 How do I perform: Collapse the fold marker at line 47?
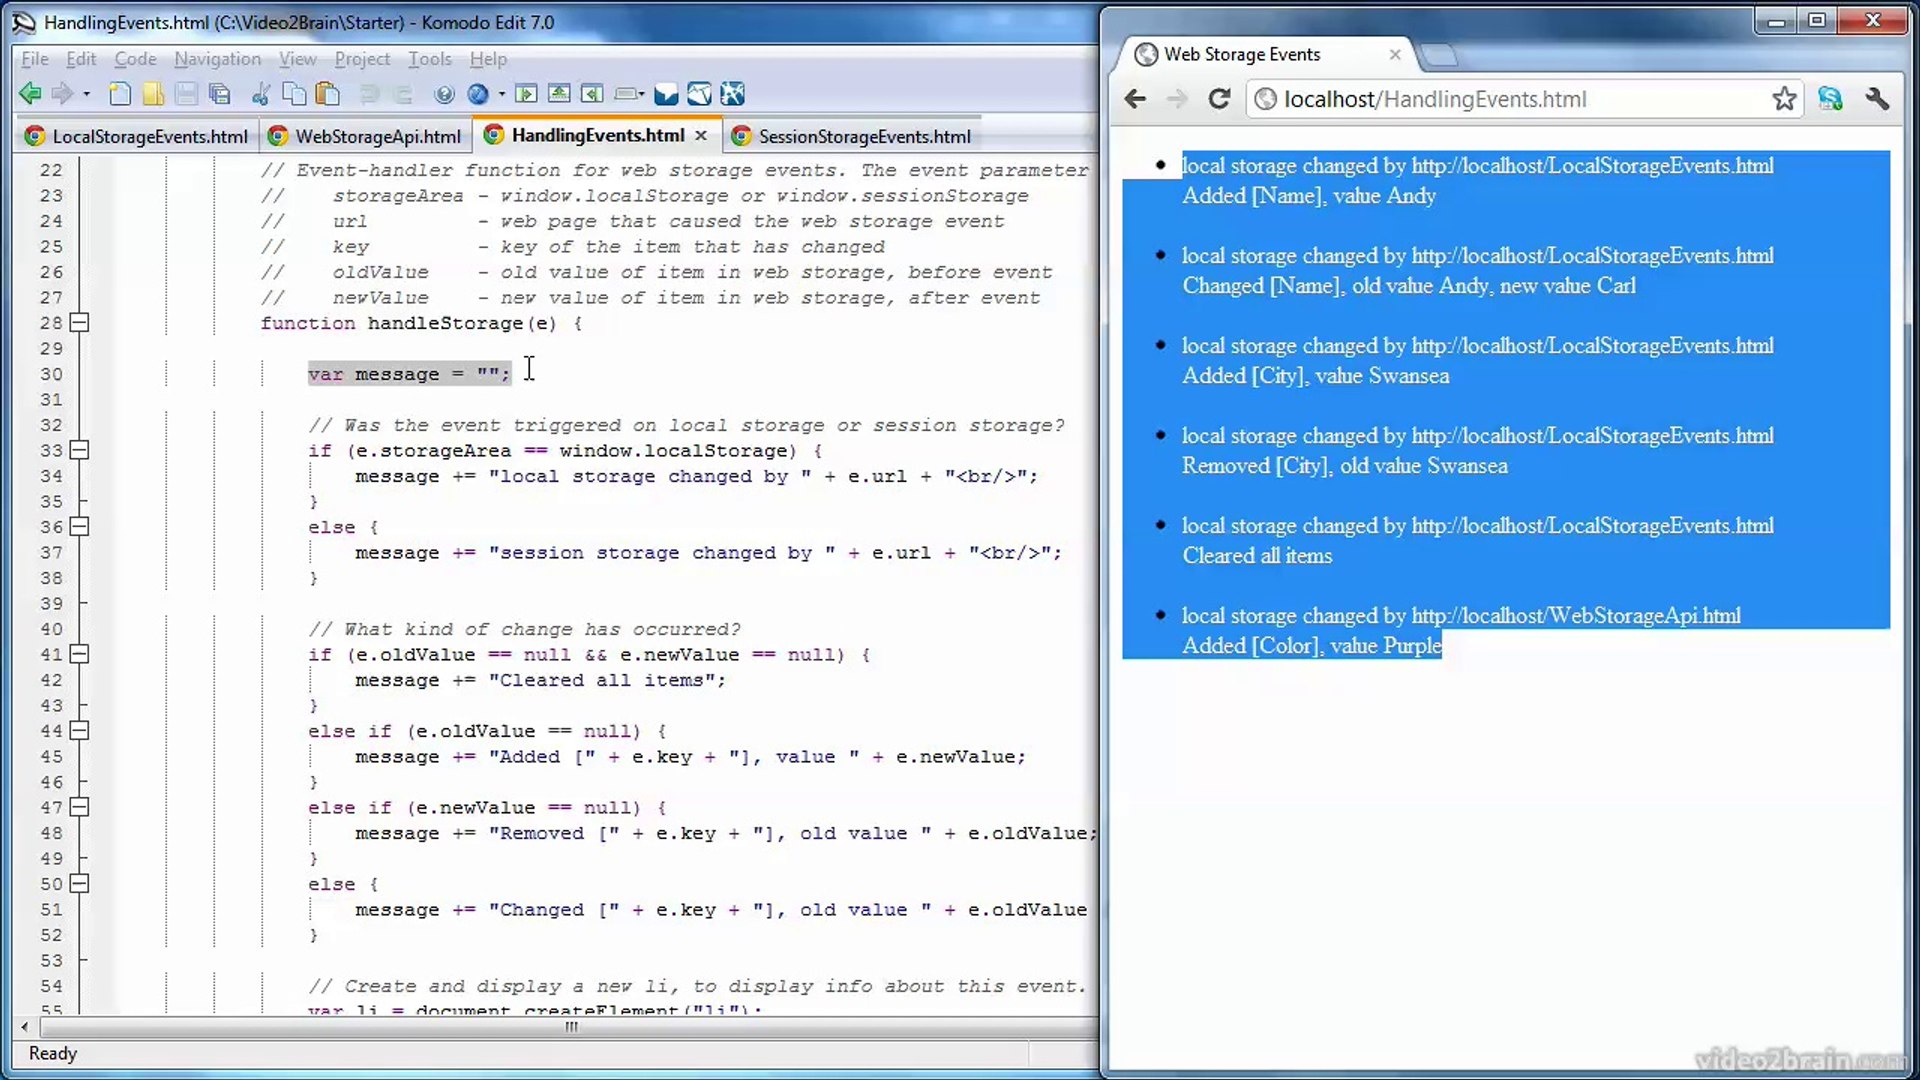[79, 807]
